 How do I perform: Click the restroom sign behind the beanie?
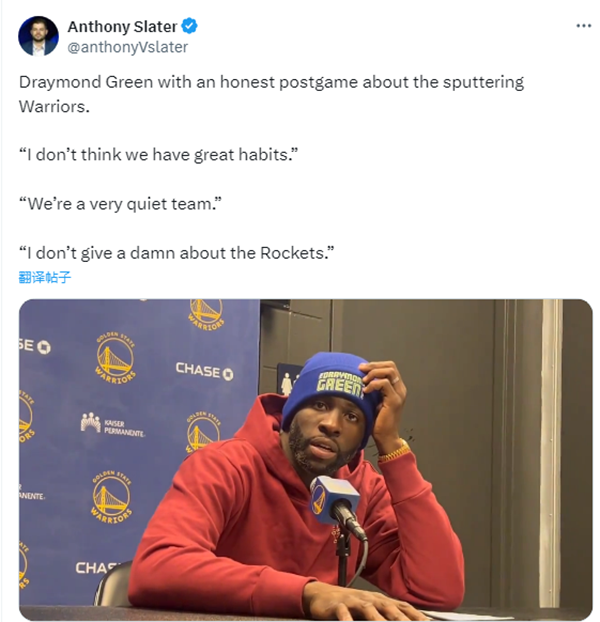point(286,379)
